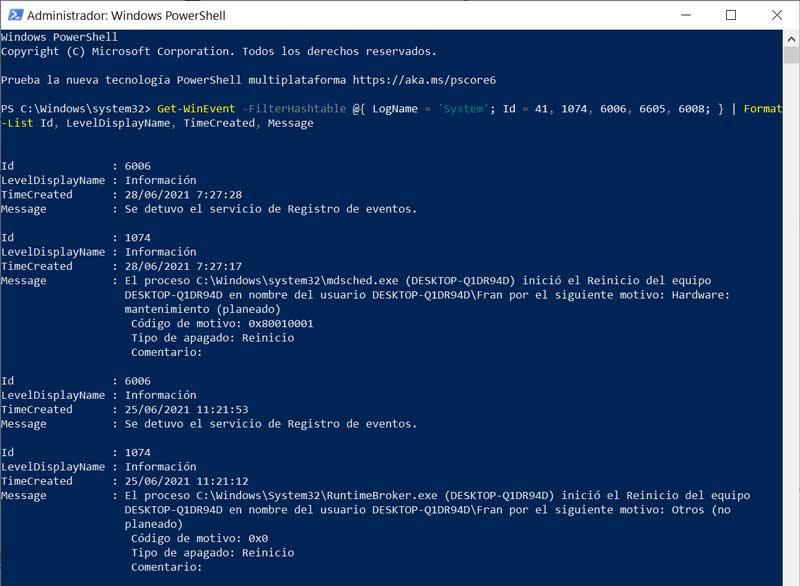
Task: Minimize the PowerShell window
Action: (x=686, y=15)
